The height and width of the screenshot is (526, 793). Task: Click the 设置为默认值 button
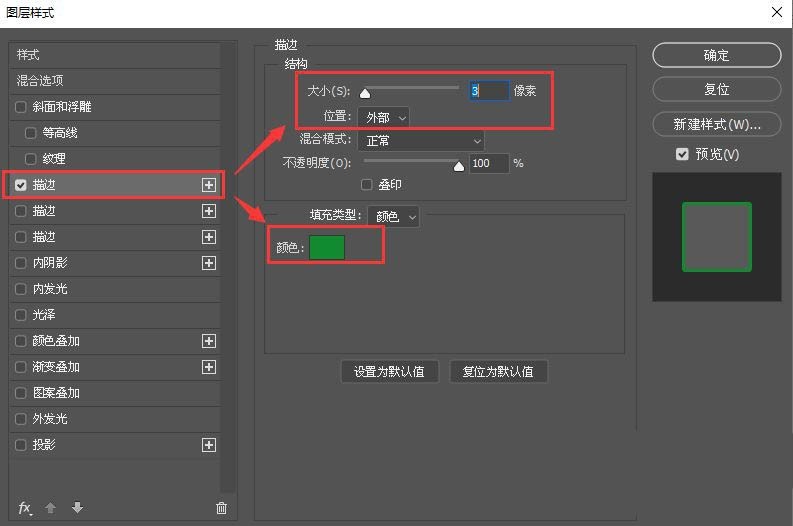[x=389, y=371]
